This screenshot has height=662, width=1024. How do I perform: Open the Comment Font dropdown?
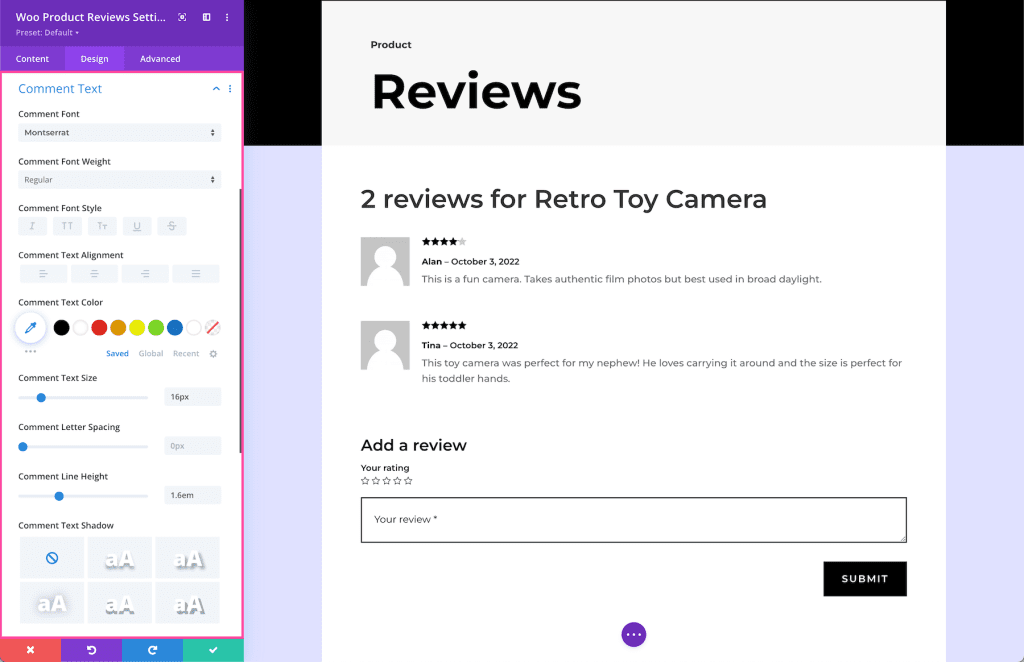[119, 131]
